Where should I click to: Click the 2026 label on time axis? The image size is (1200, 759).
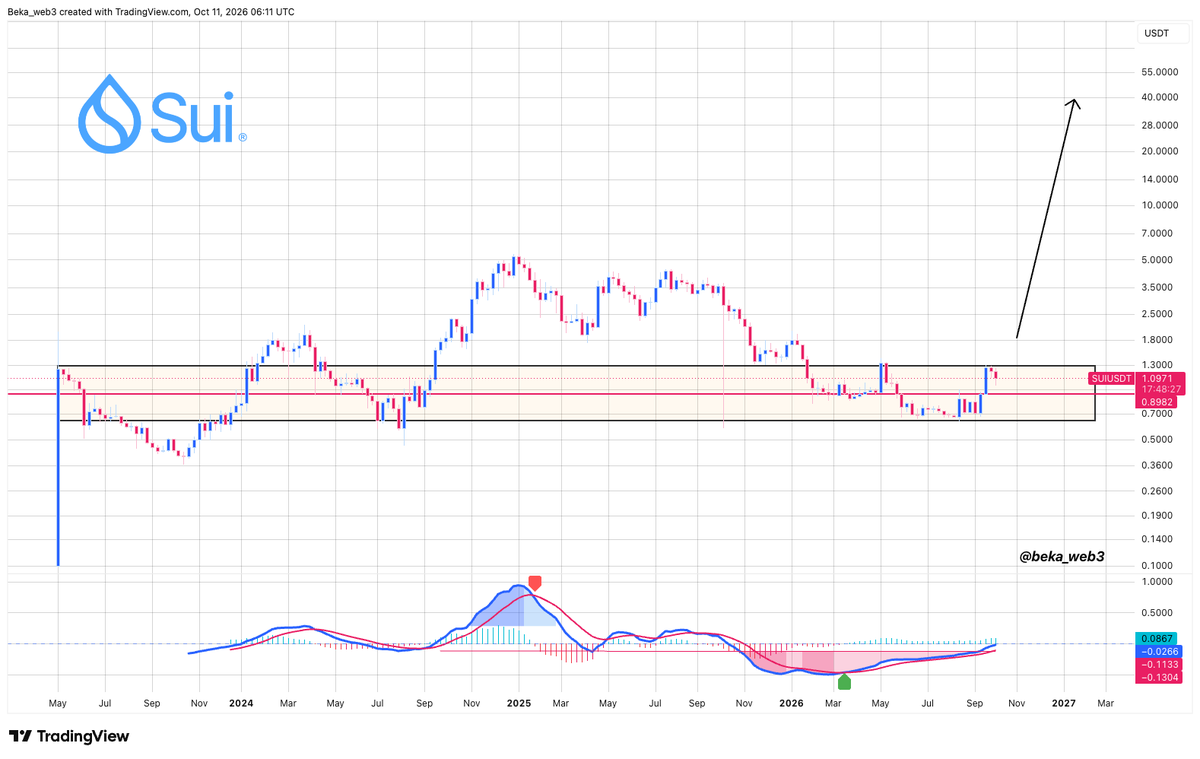tap(791, 703)
